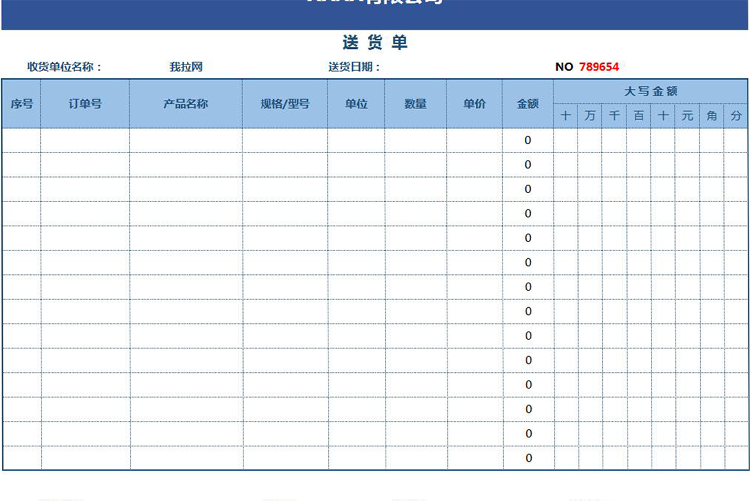Click the 分 sub-column header
The width and height of the screenshot is (750, 501).
pyautogui.click(x=737, y=116)
